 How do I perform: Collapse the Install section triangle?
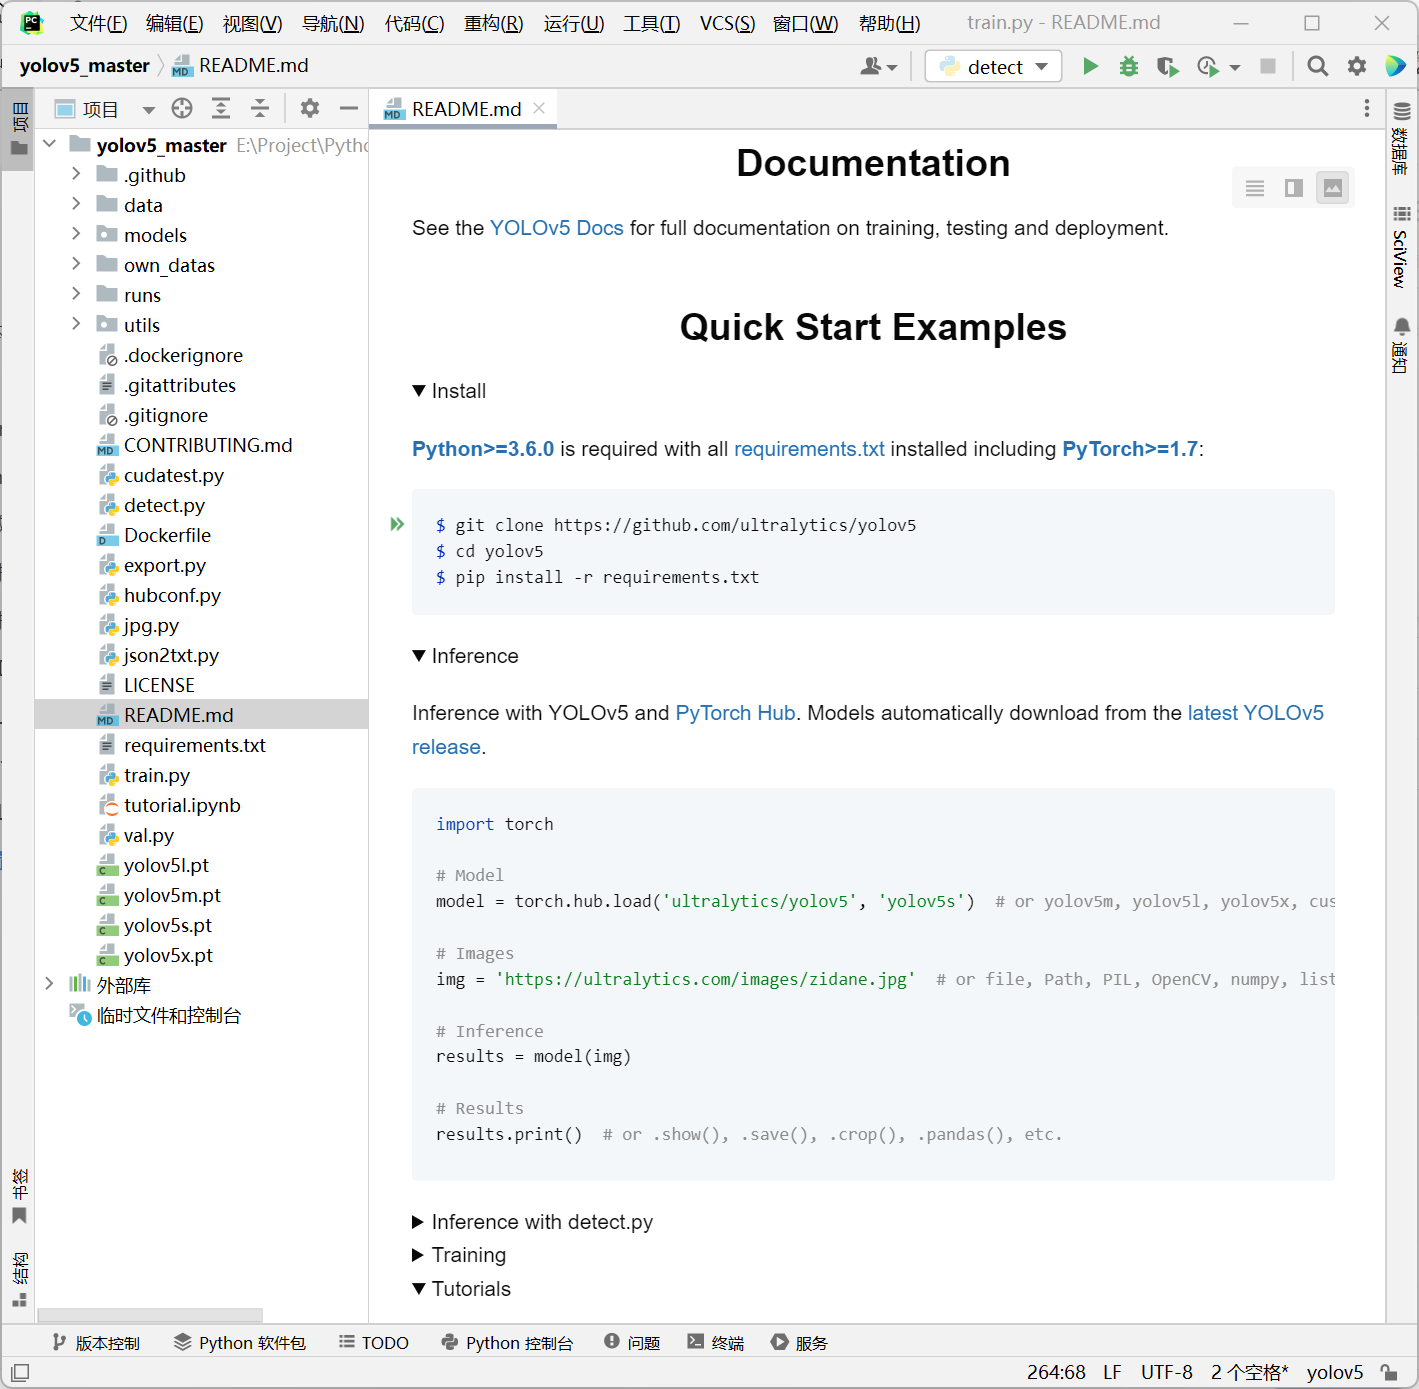[419, 391]
